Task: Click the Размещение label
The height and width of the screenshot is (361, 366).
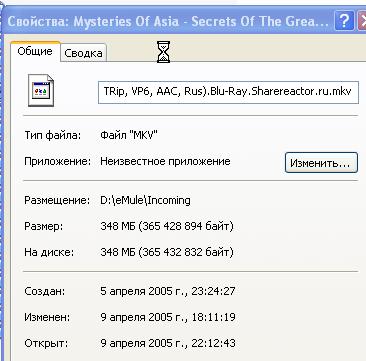Action: pyautogui.click(x=57, y=201)
